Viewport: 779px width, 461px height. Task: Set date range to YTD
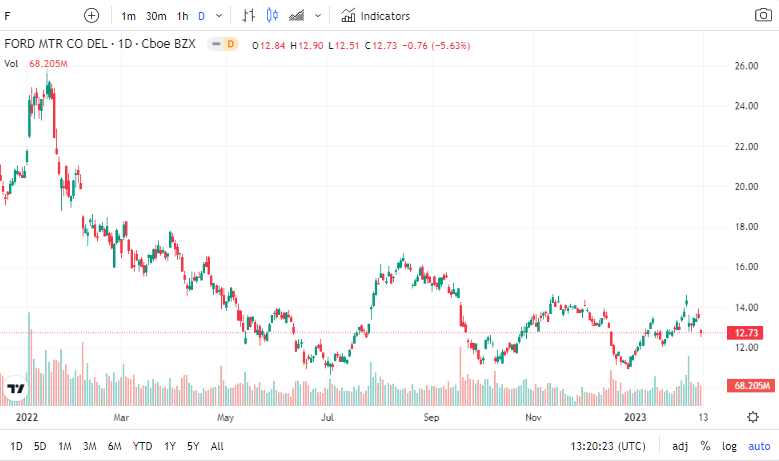142,446
